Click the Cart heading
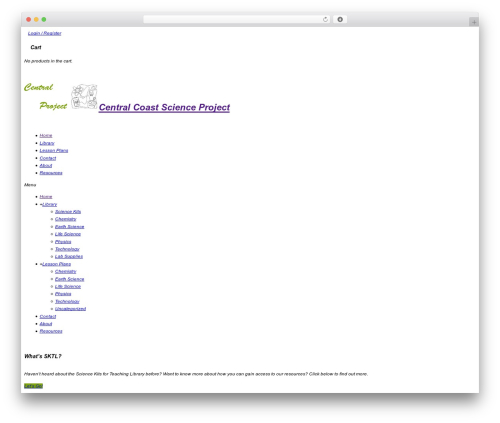The width and height of the screenshot is (500, 423). pyautogui.click(x=36, y=47)
